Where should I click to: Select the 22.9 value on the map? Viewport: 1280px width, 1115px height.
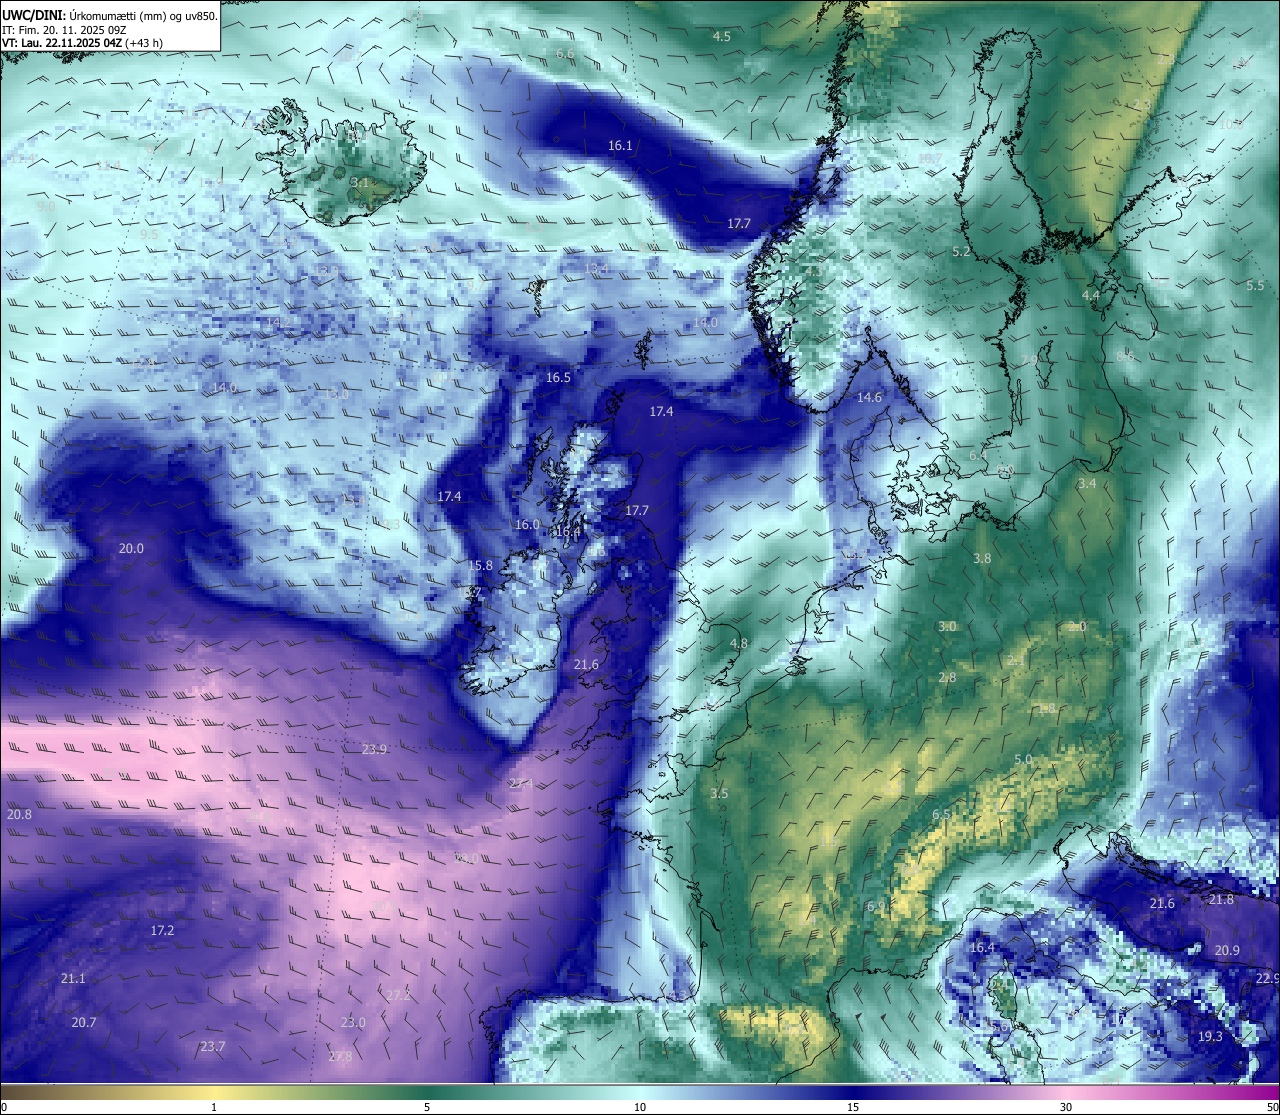[x=1267, y=979]
